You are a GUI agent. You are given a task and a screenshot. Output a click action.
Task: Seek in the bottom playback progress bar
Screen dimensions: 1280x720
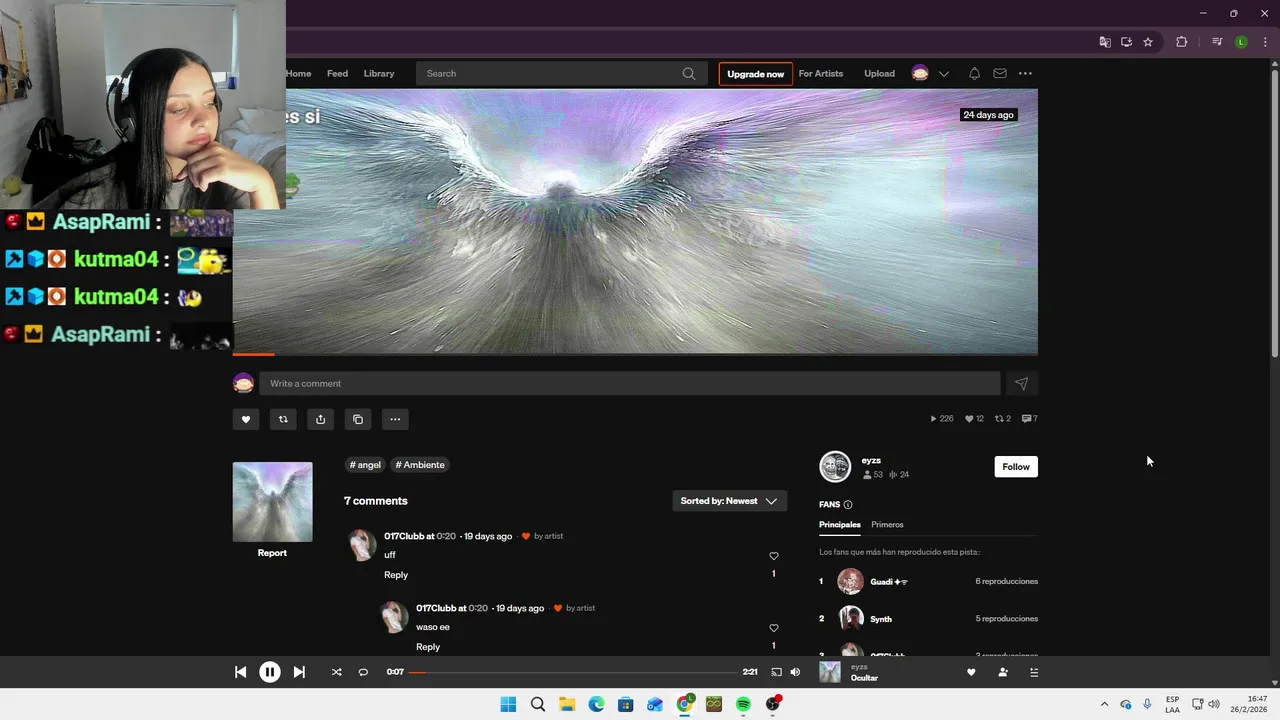click(575, 672)
